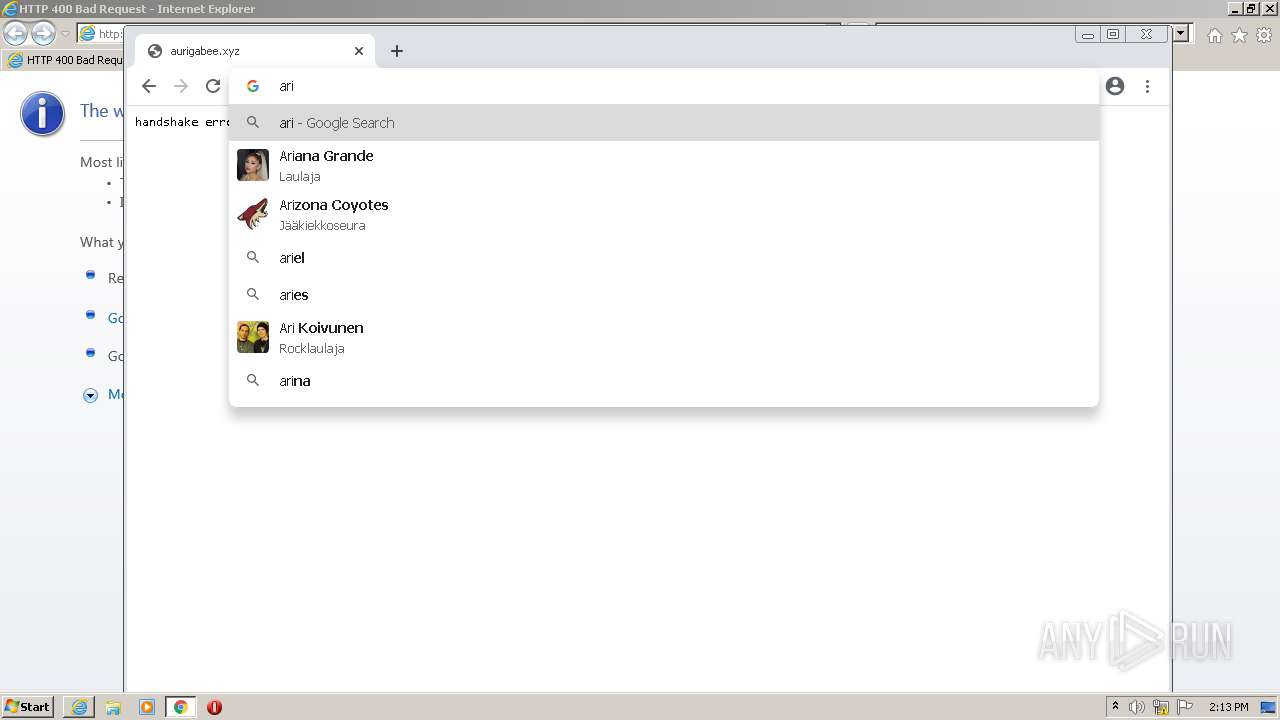Open Internet Explorer Tools gear menu

point(1264,35)
